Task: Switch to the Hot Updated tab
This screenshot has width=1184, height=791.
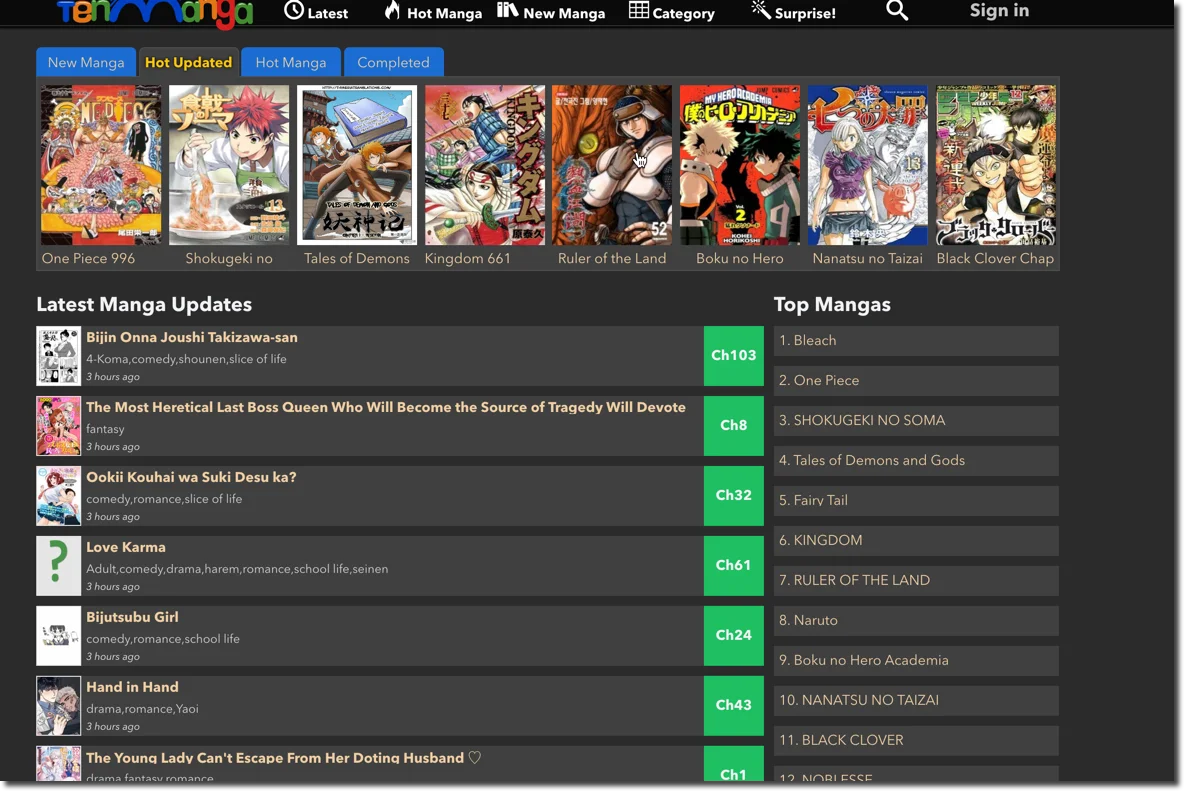Action: pyautogui.click(x=188, y=63)
